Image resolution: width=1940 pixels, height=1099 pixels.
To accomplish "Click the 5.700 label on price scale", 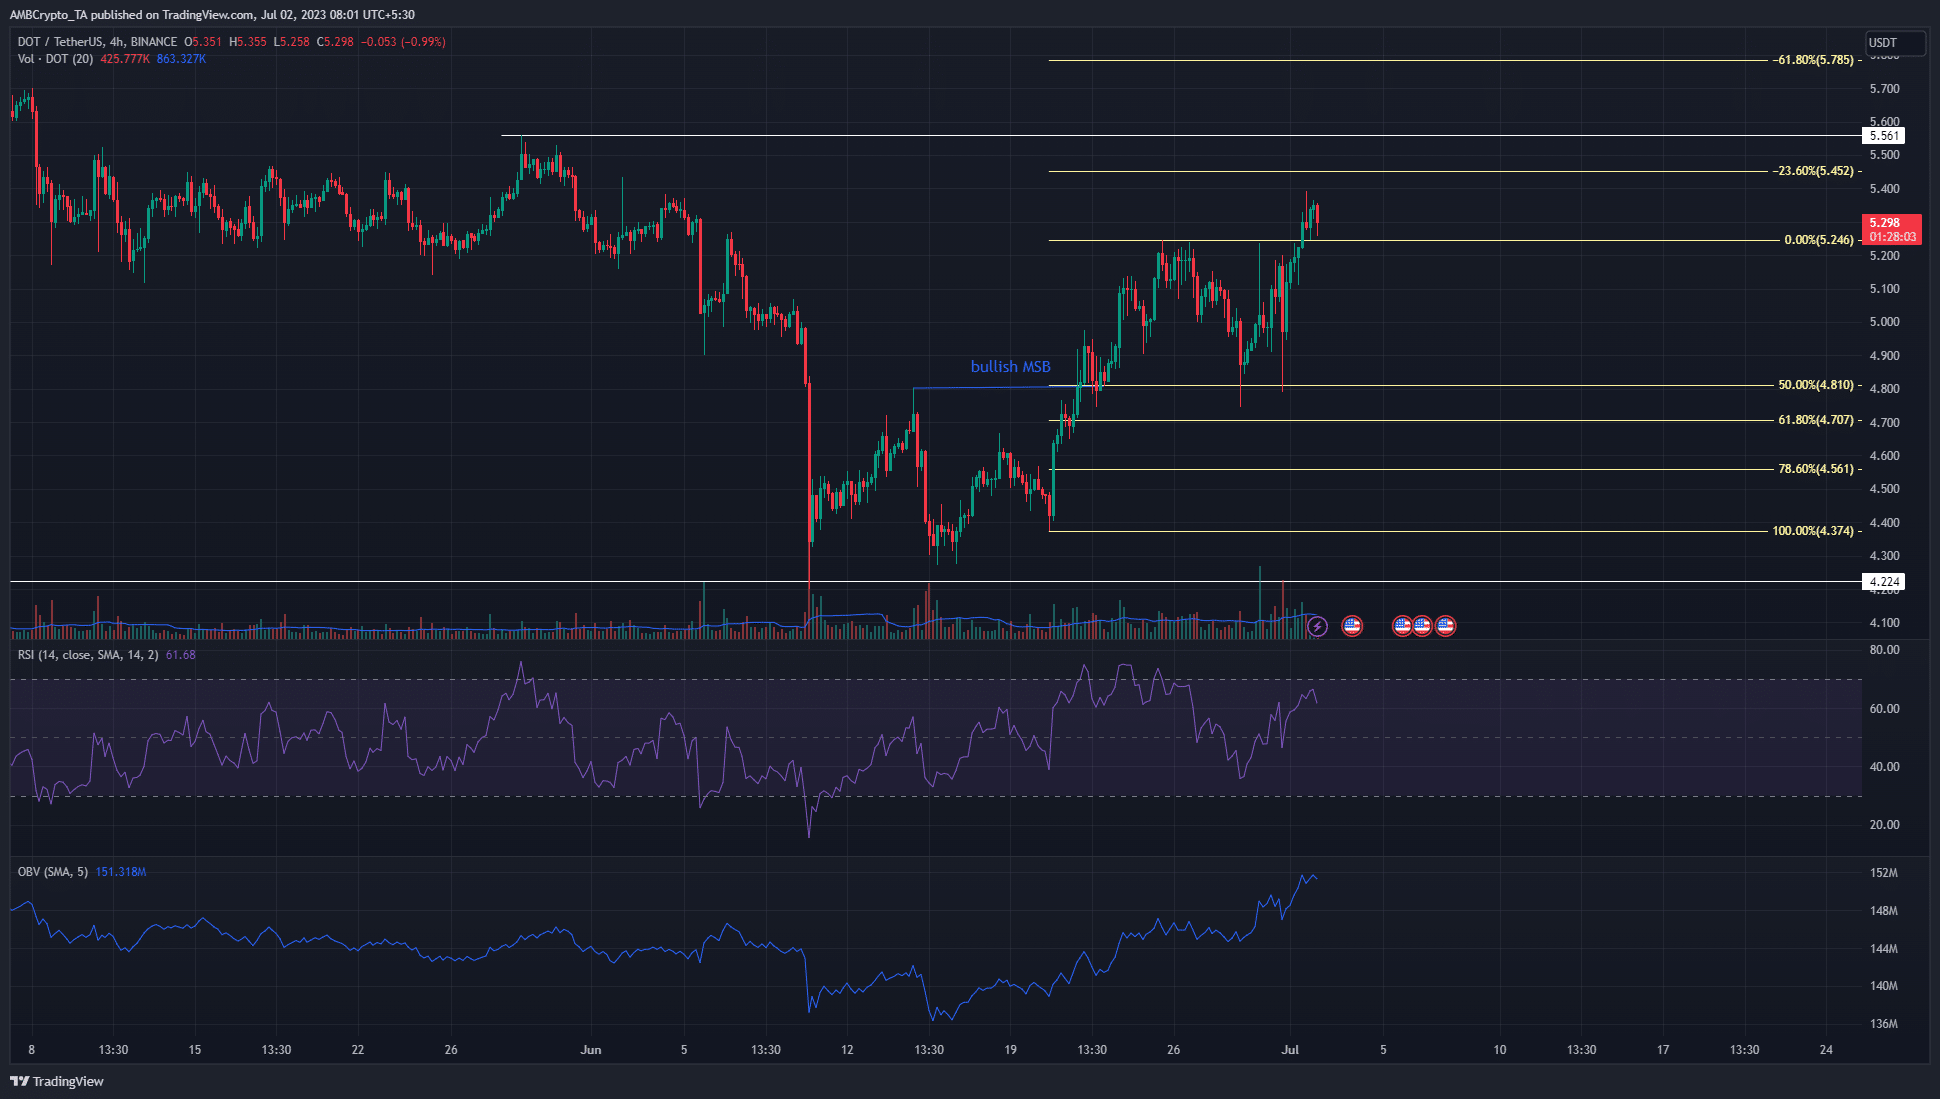I will coord(1885,89).
